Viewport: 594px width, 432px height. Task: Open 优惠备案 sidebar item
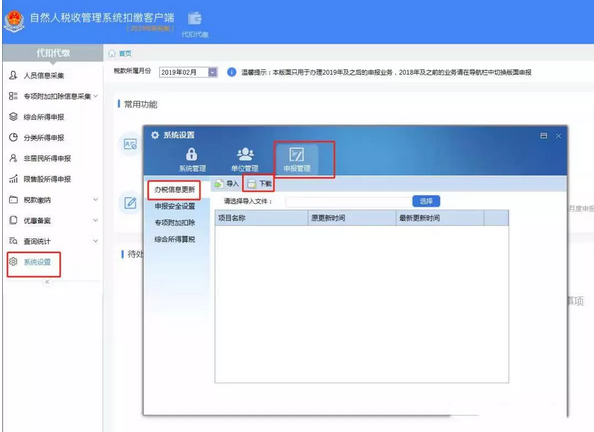pyautogui.click(x=37, y=221)
